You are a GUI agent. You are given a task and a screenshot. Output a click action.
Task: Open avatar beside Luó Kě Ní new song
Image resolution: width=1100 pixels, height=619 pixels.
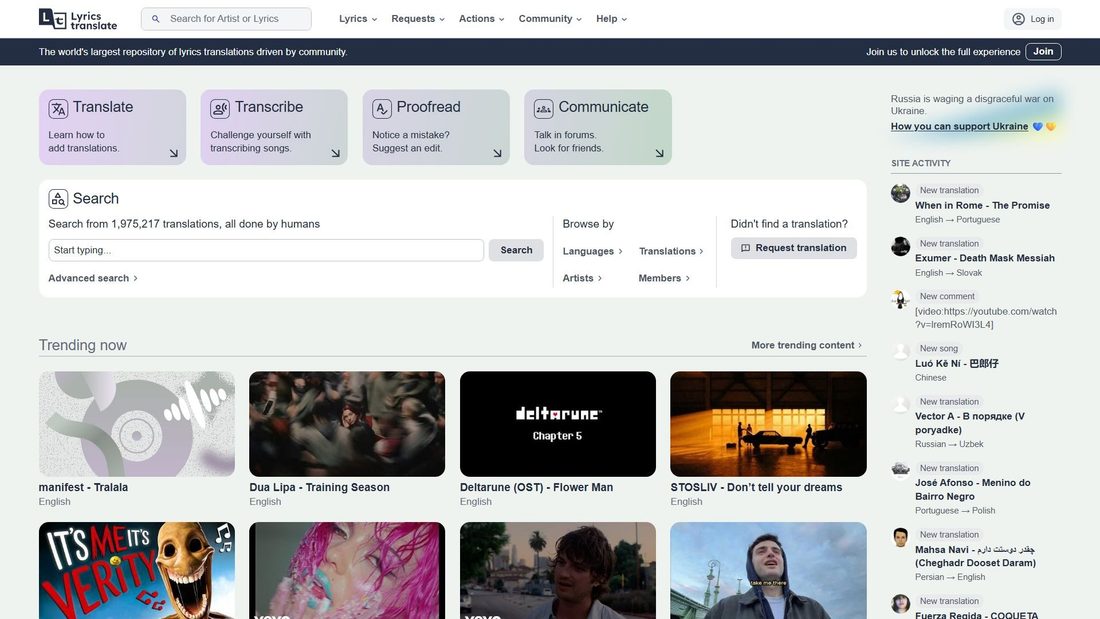901,351
